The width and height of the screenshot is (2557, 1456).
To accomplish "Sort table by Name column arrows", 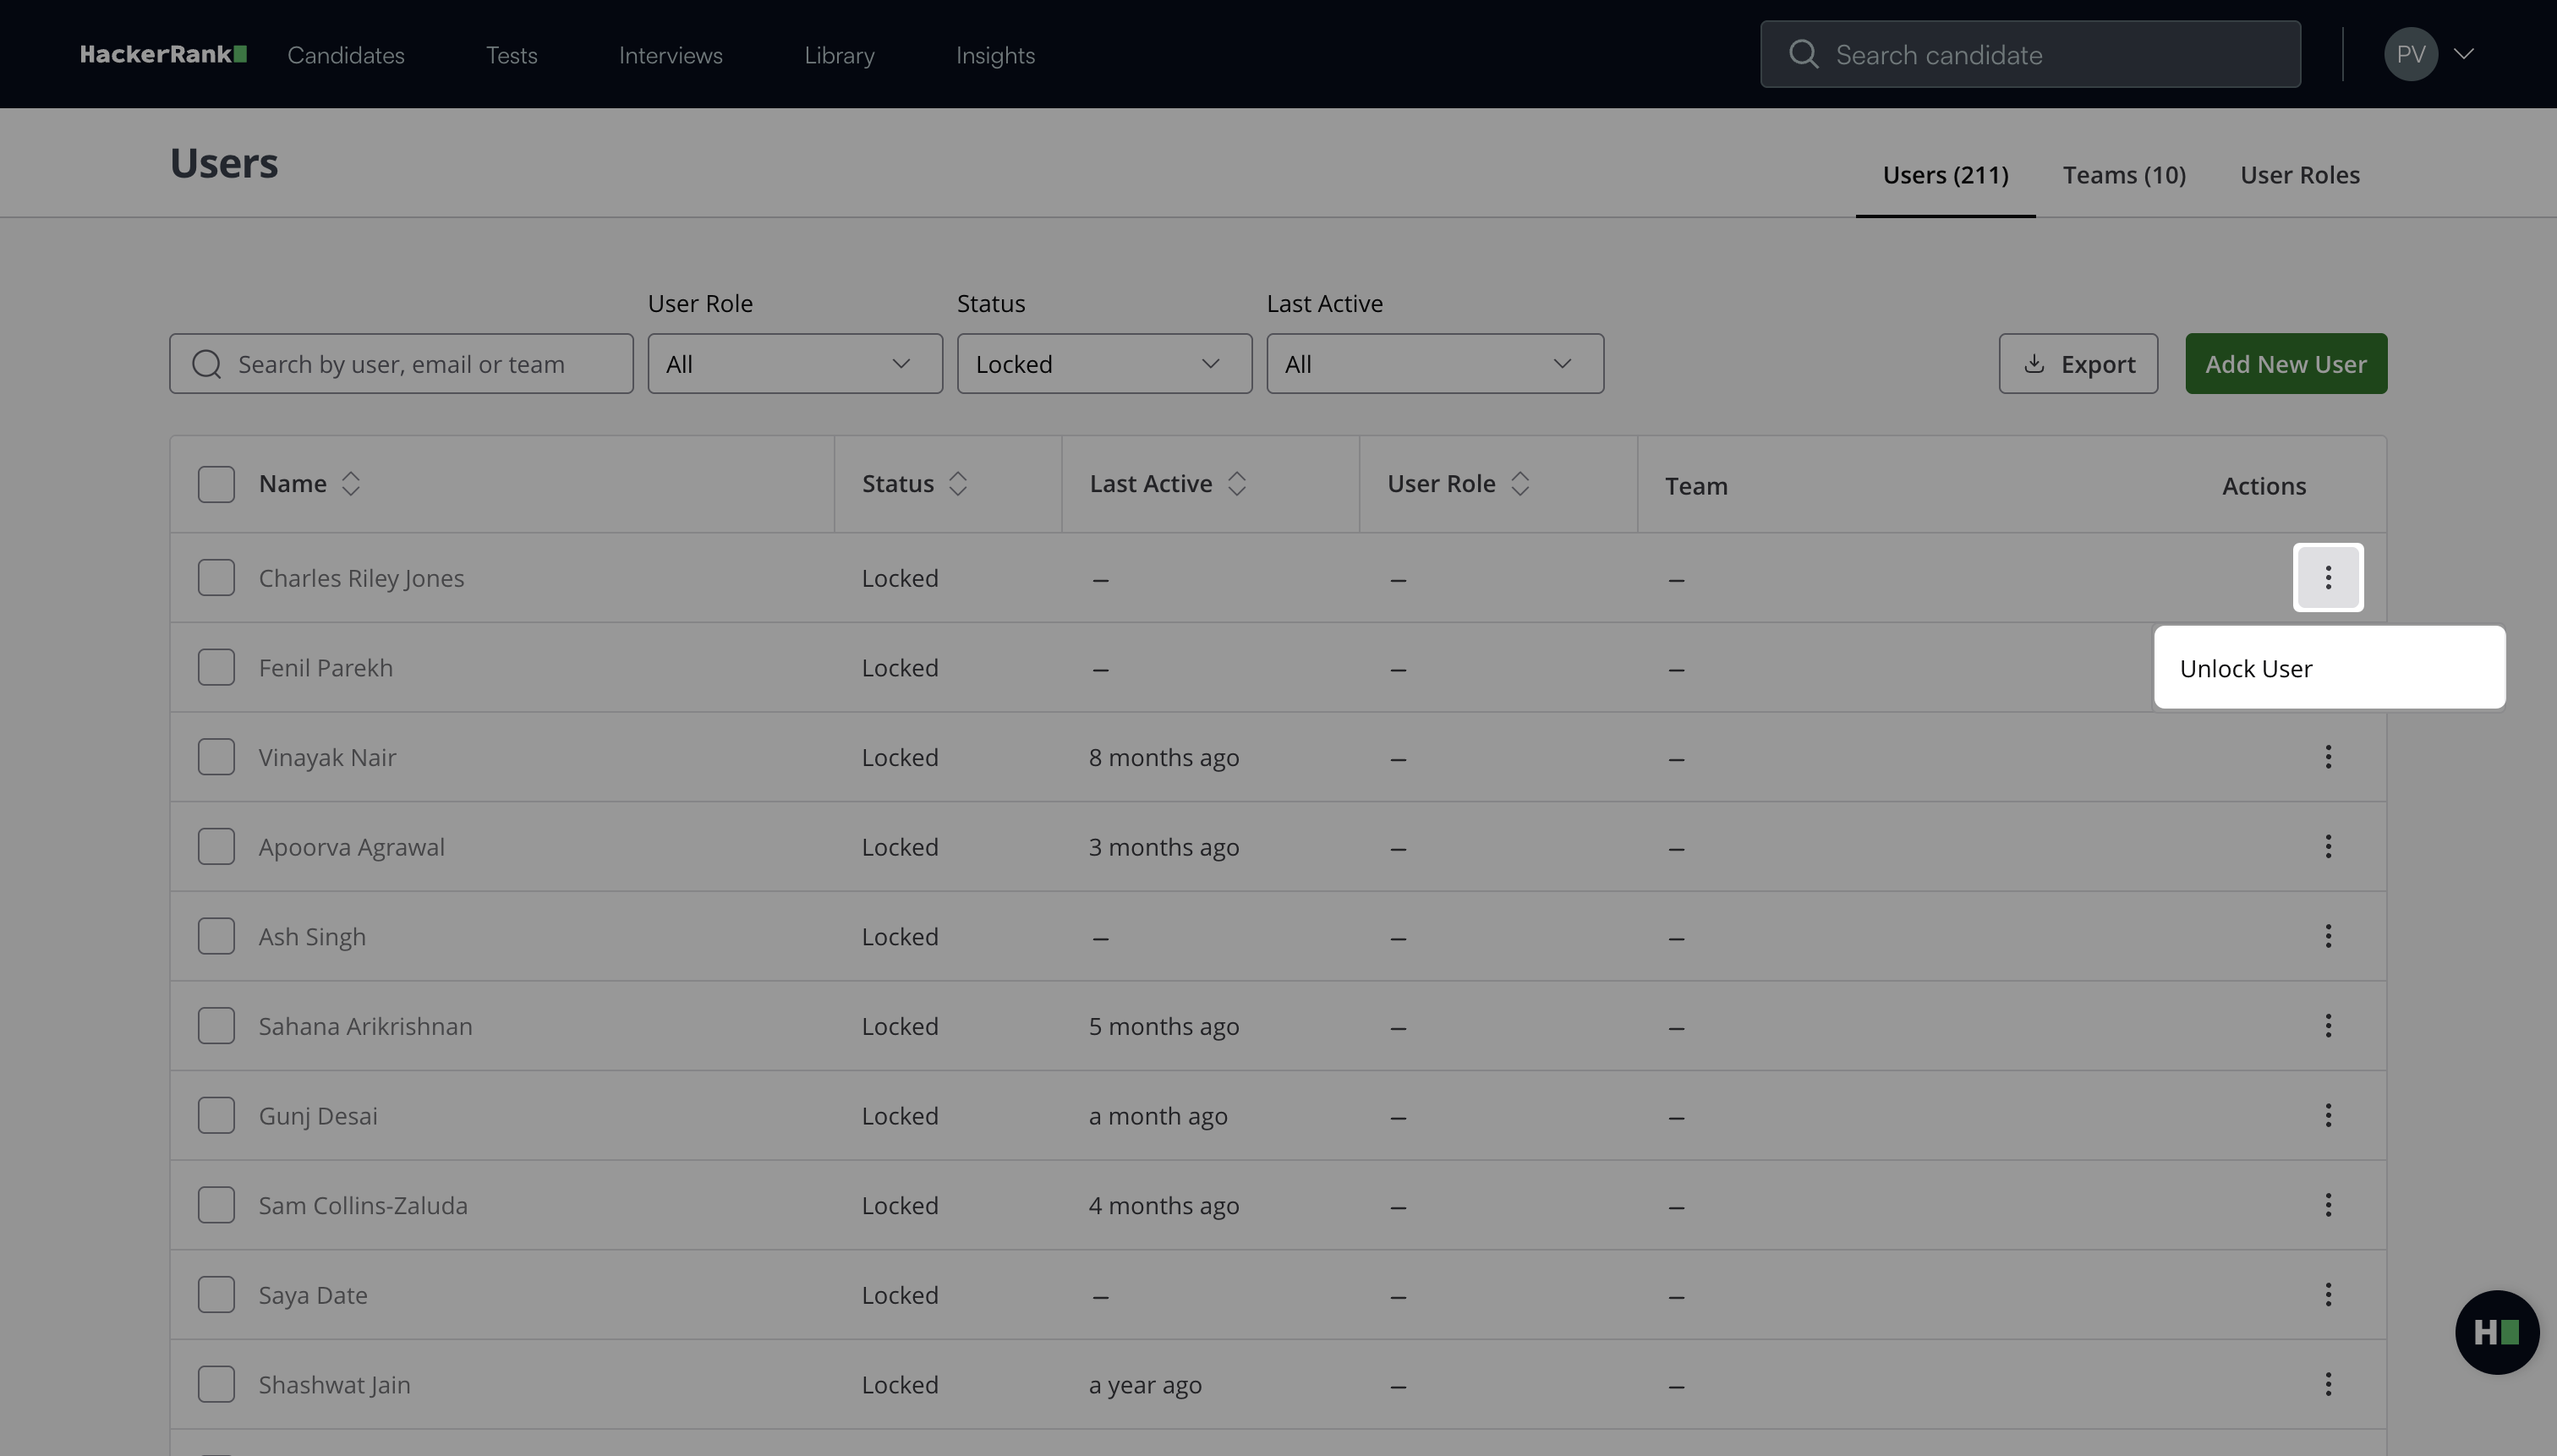I will click(x=350, y=484).
